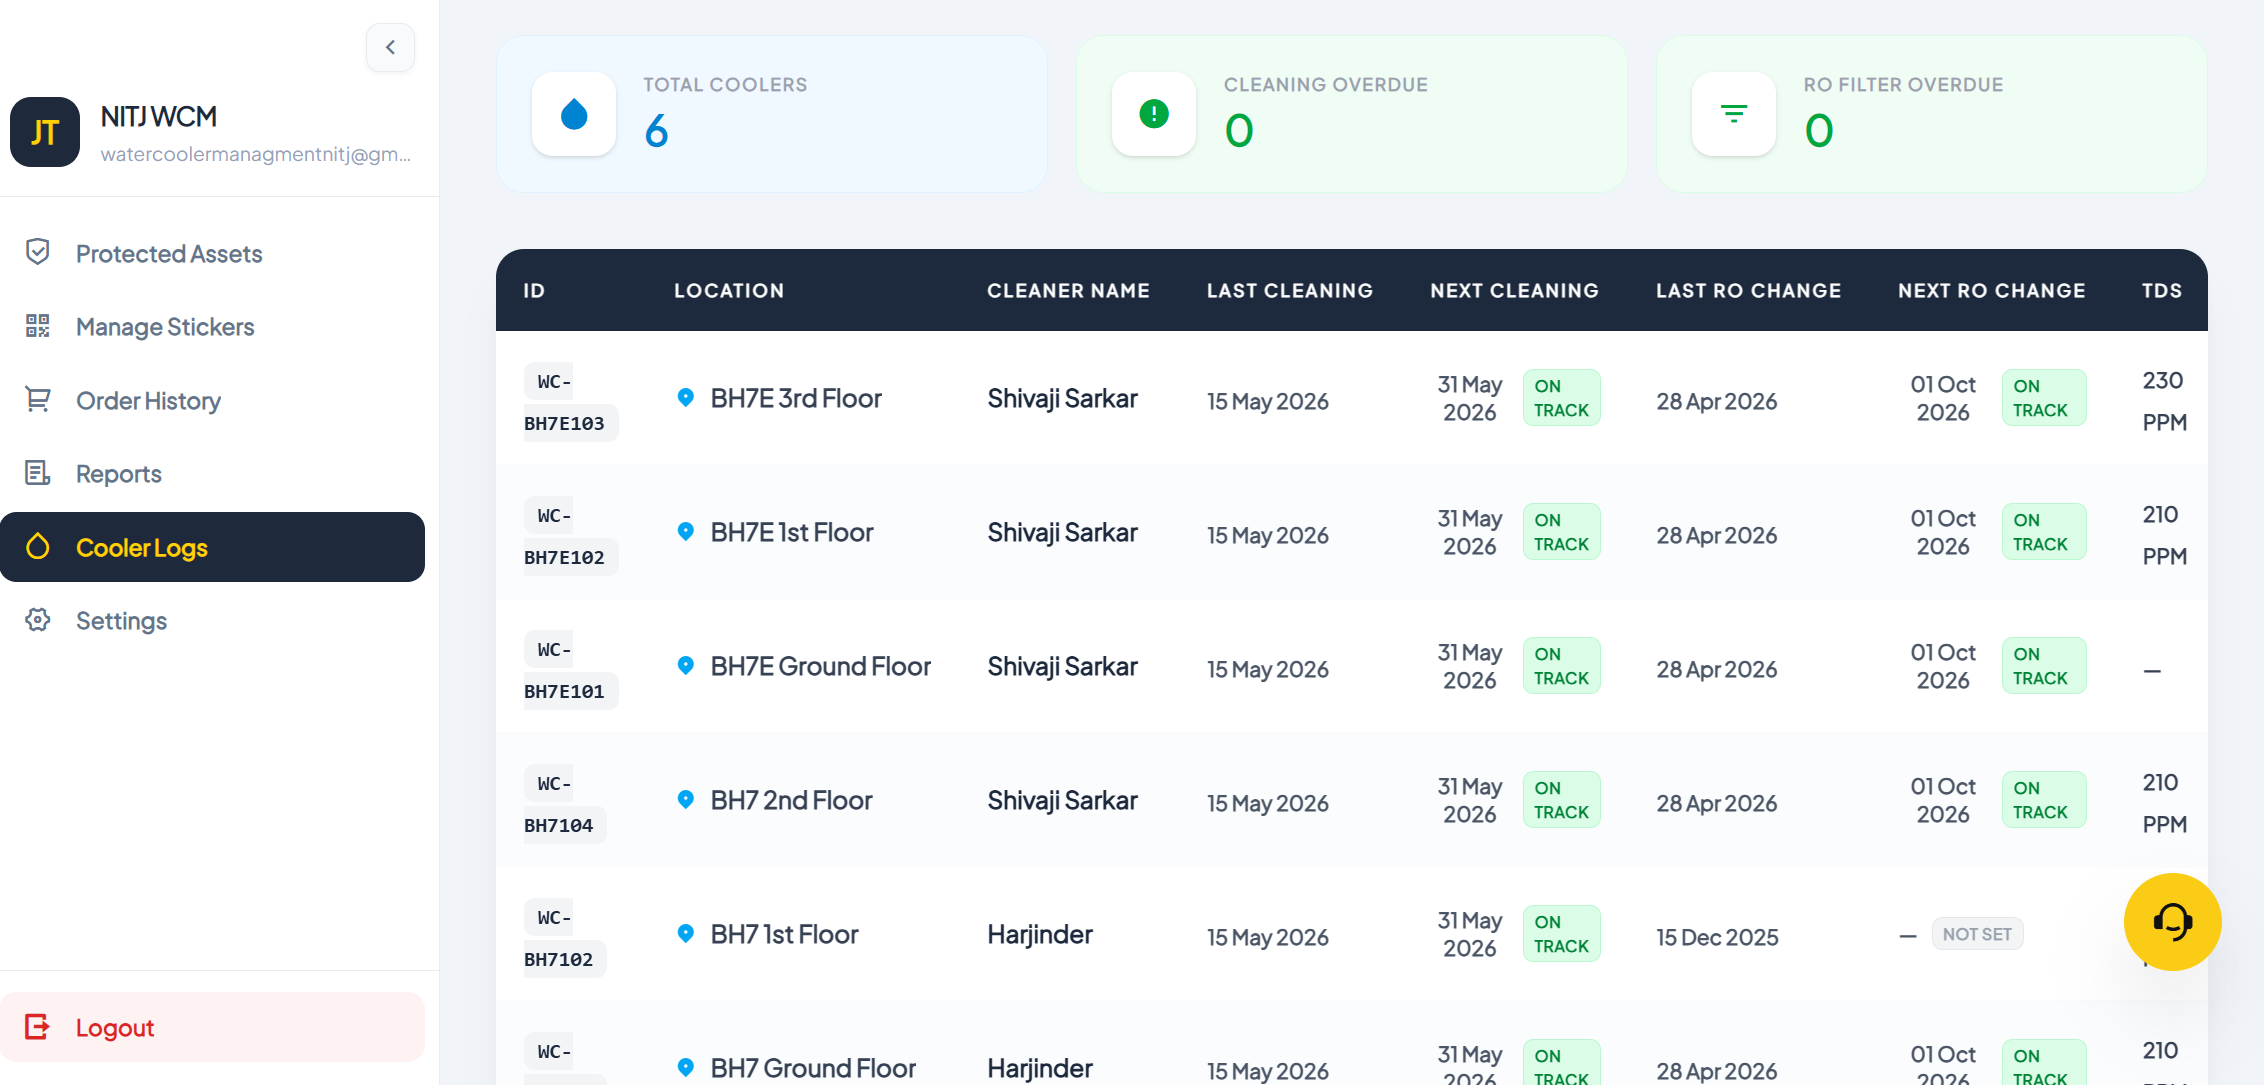
Task: Select Cooler Logs in the sidebar
Action: (212, 547)
